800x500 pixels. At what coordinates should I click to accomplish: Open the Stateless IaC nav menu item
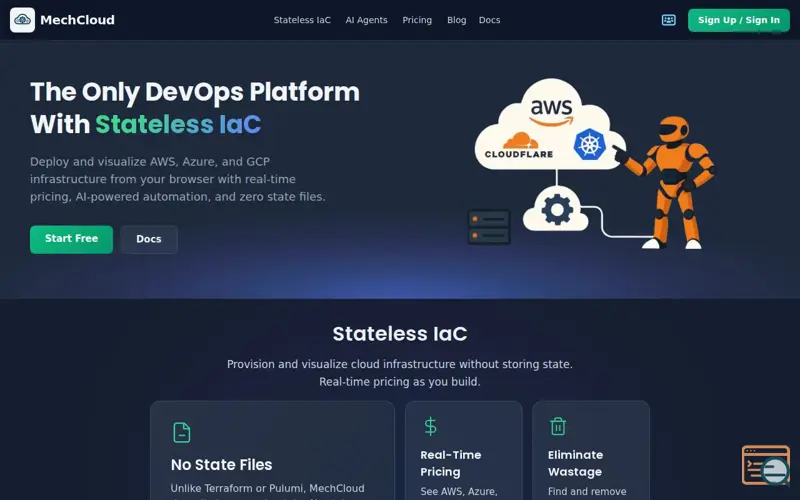302,20
